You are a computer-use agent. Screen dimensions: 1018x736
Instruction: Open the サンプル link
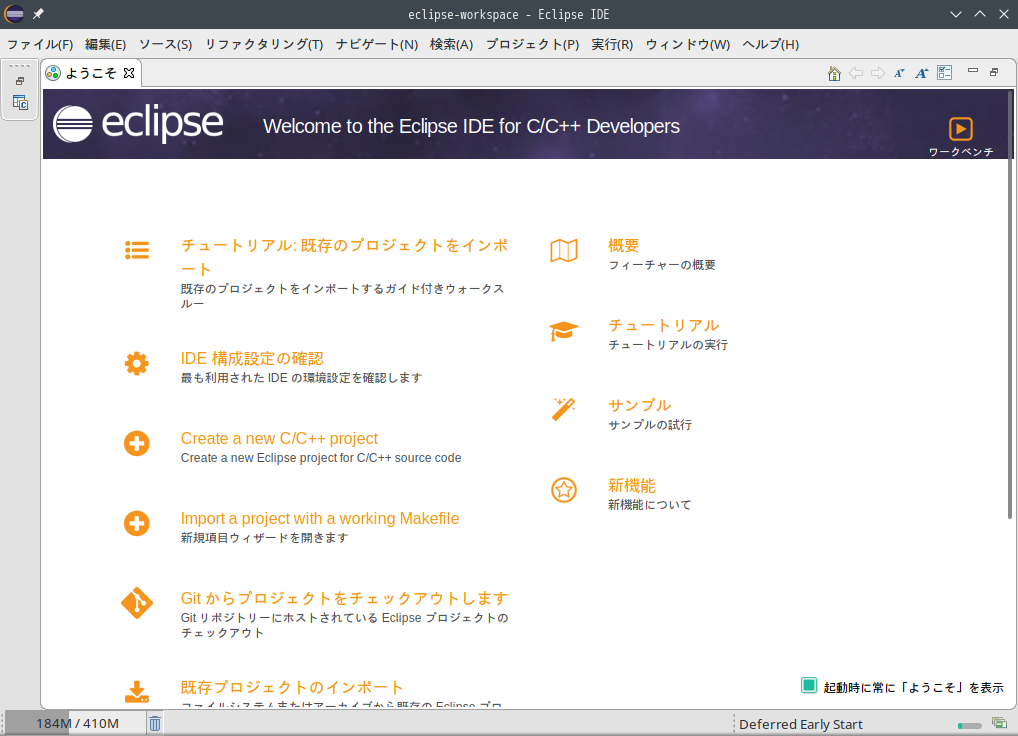[x=639, y=405]
